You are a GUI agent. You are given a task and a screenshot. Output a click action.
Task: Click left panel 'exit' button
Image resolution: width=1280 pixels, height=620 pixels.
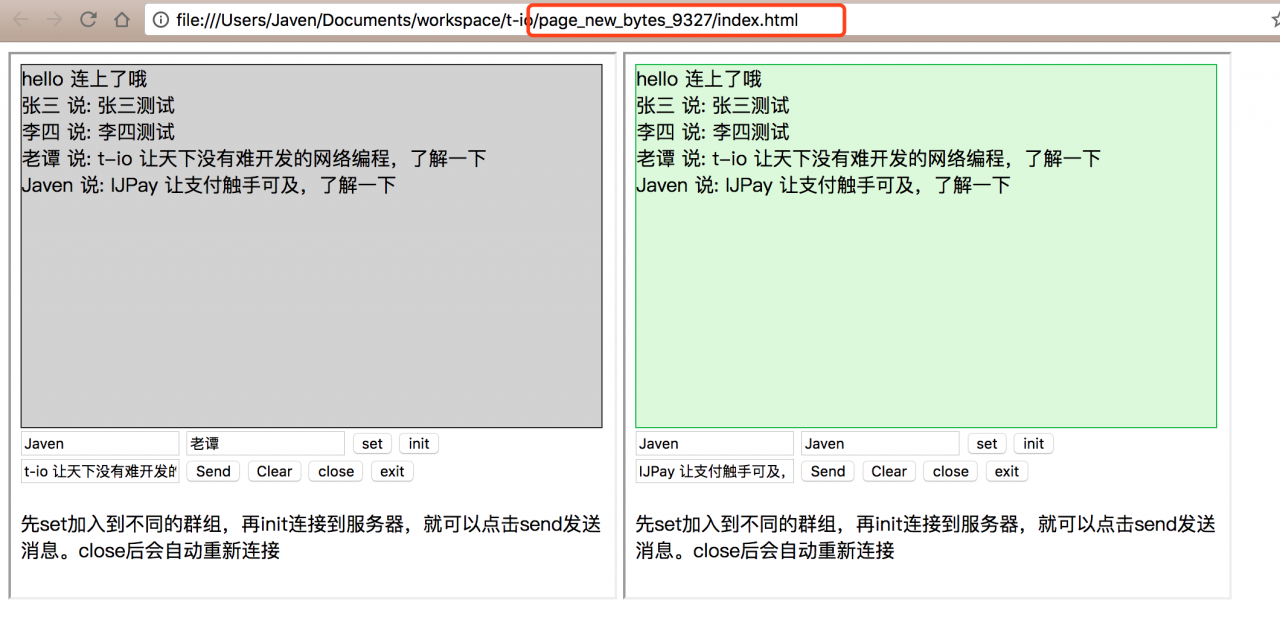(392, 472)
